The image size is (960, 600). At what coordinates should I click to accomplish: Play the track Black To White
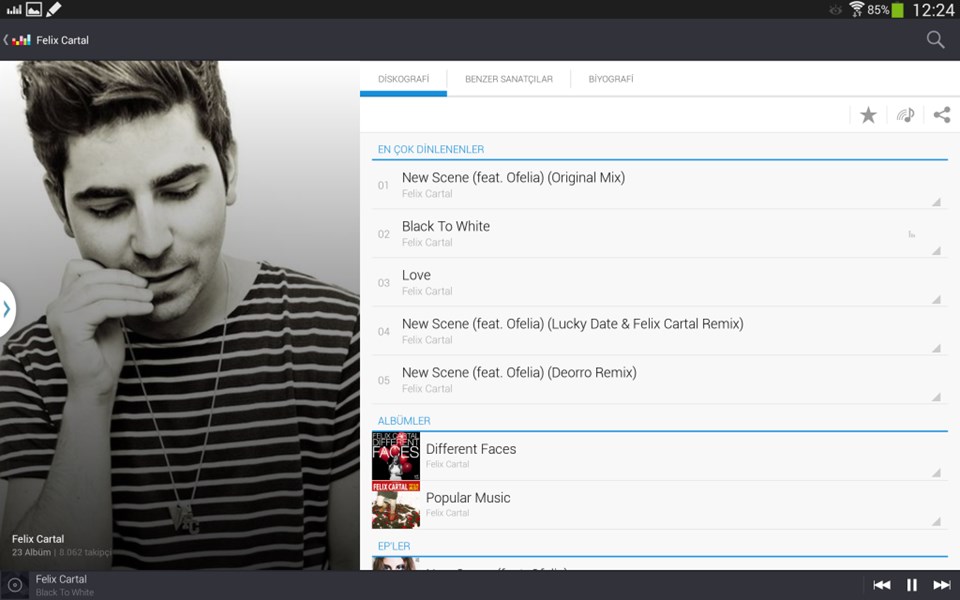(659, 234)
